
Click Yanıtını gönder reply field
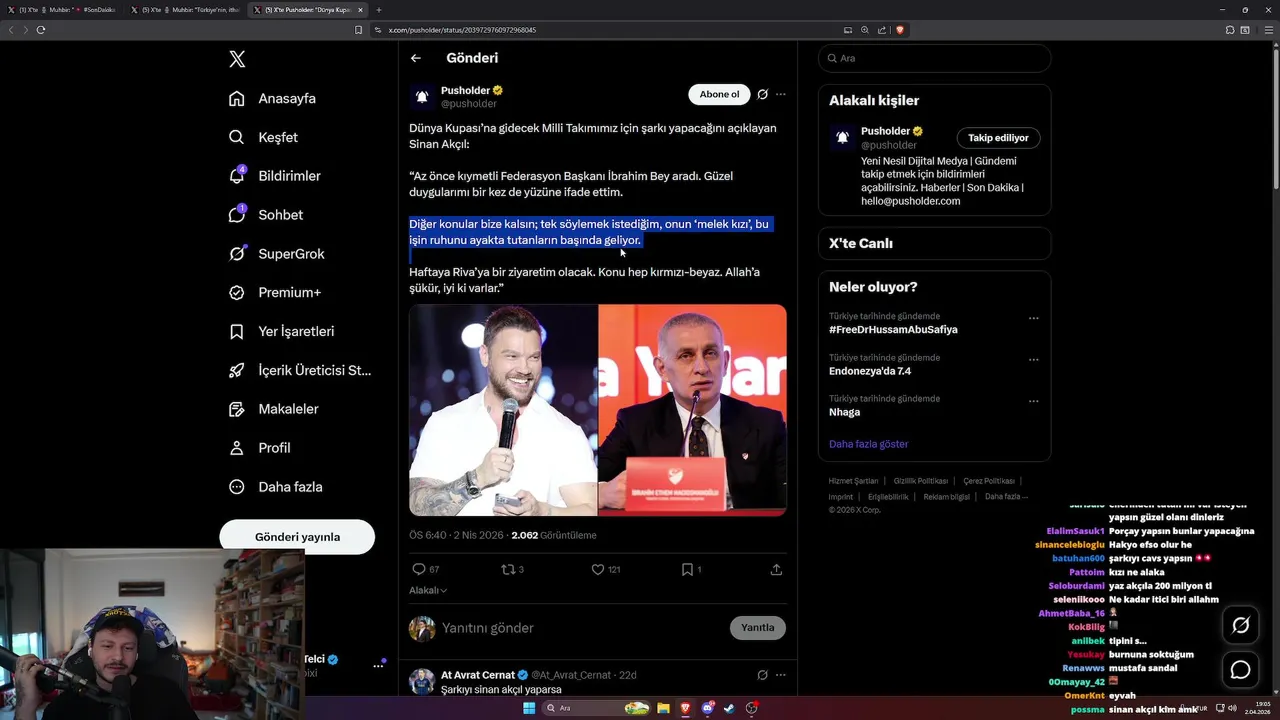coord(580,628)
